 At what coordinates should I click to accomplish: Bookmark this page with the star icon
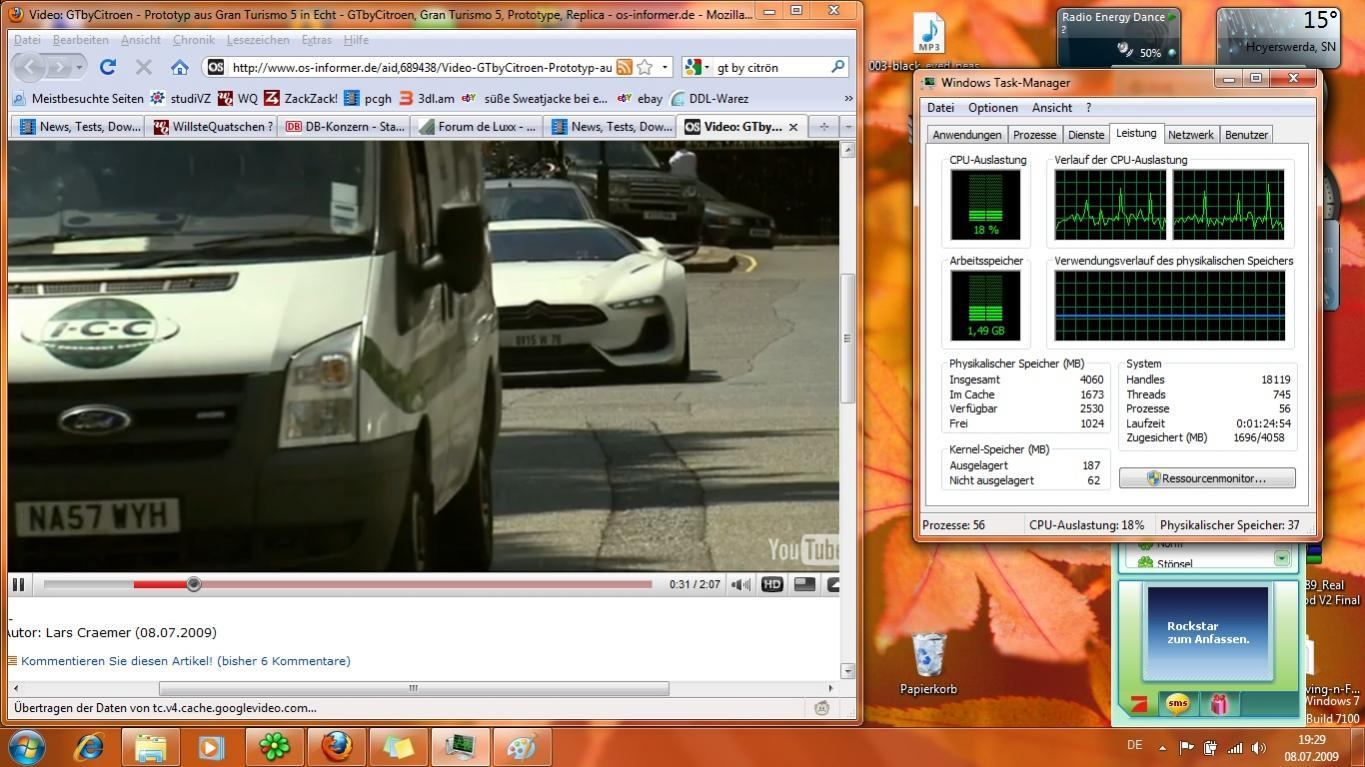(645, 67)
